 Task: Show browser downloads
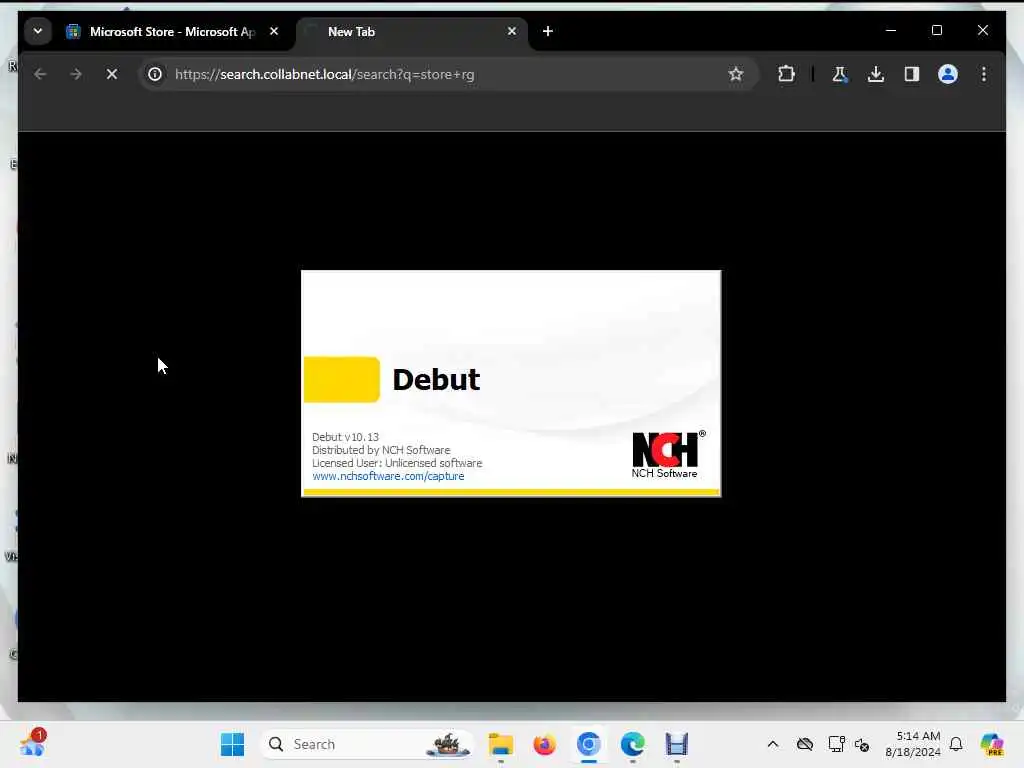(x=876, y=74)
